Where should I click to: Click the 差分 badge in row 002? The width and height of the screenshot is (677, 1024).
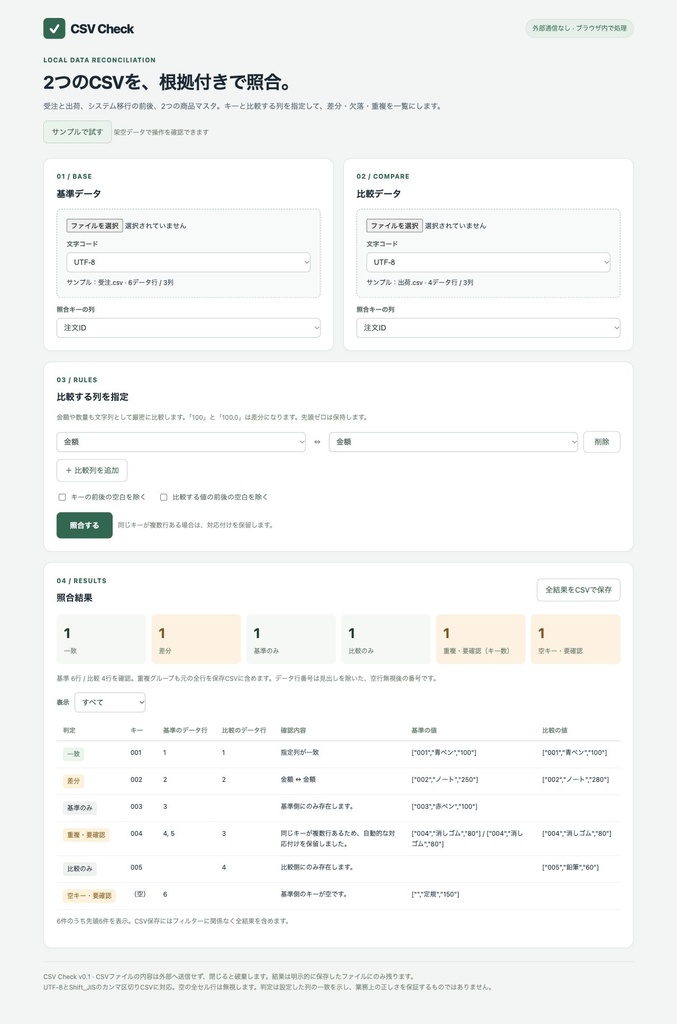click(x=74, y=781)
